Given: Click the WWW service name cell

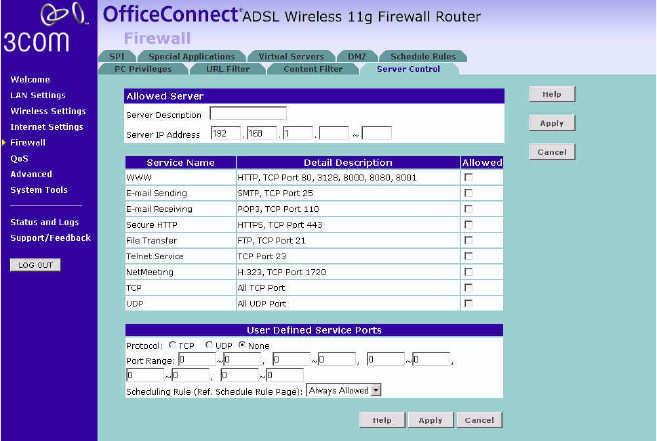Looking at the screenshot, I should [x=181, y=177].
